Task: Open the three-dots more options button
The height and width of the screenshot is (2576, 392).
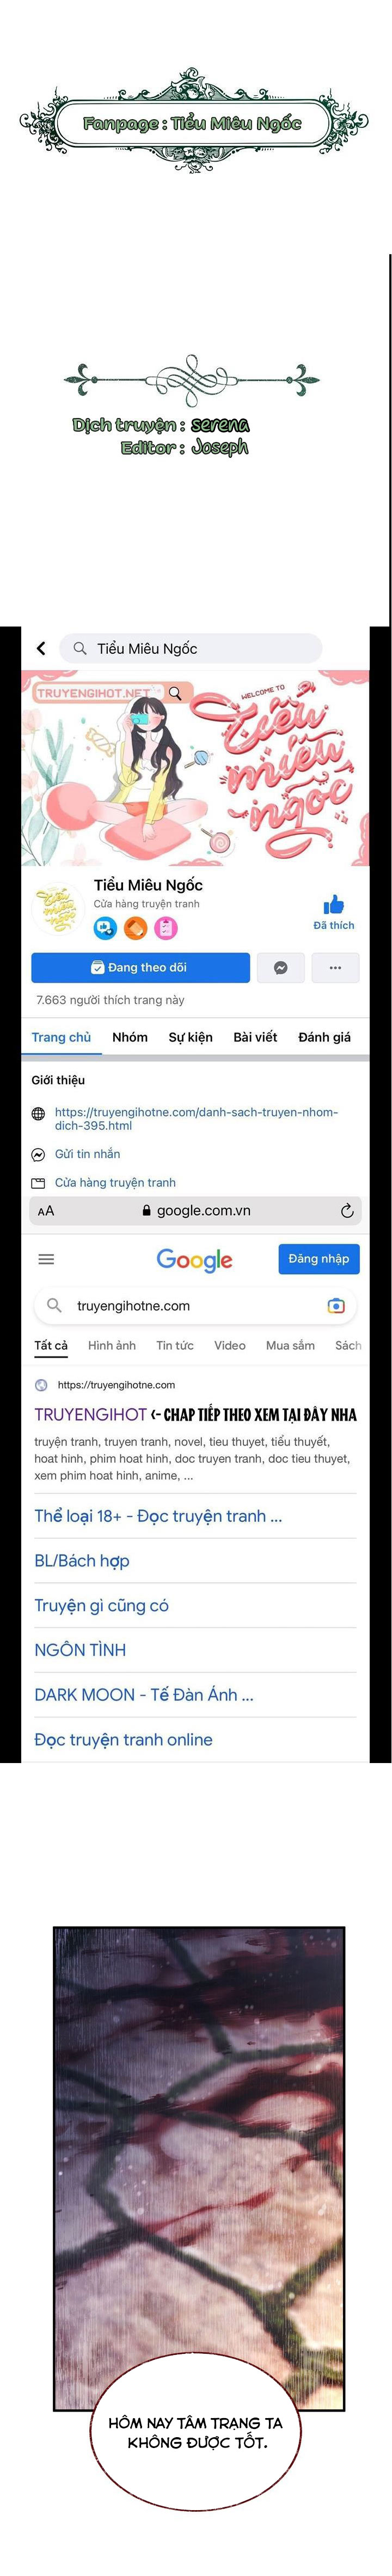Action: pyautogui.click(x=335, y=967)
